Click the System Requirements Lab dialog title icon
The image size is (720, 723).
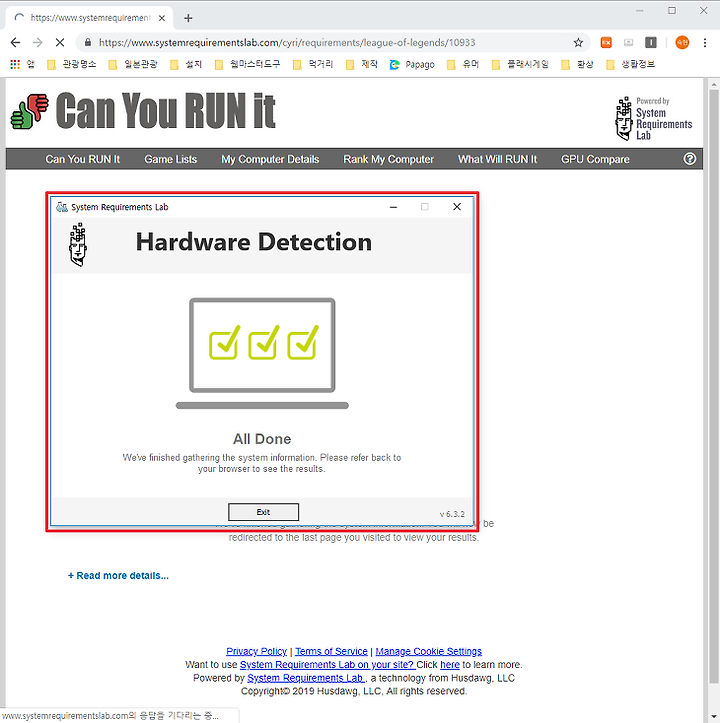[x=62, y=207]
